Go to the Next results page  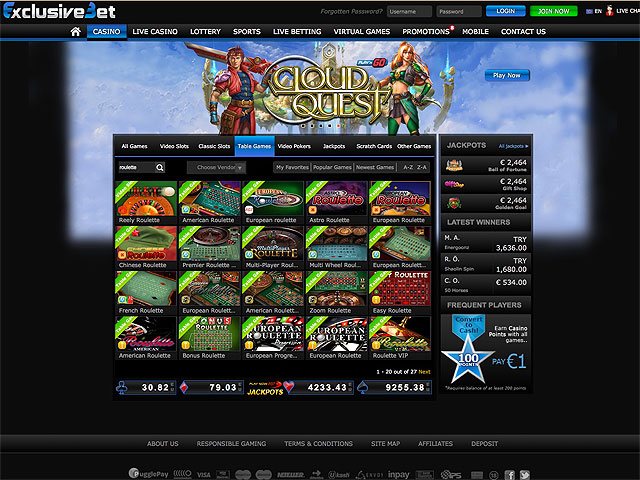(424, 372)
